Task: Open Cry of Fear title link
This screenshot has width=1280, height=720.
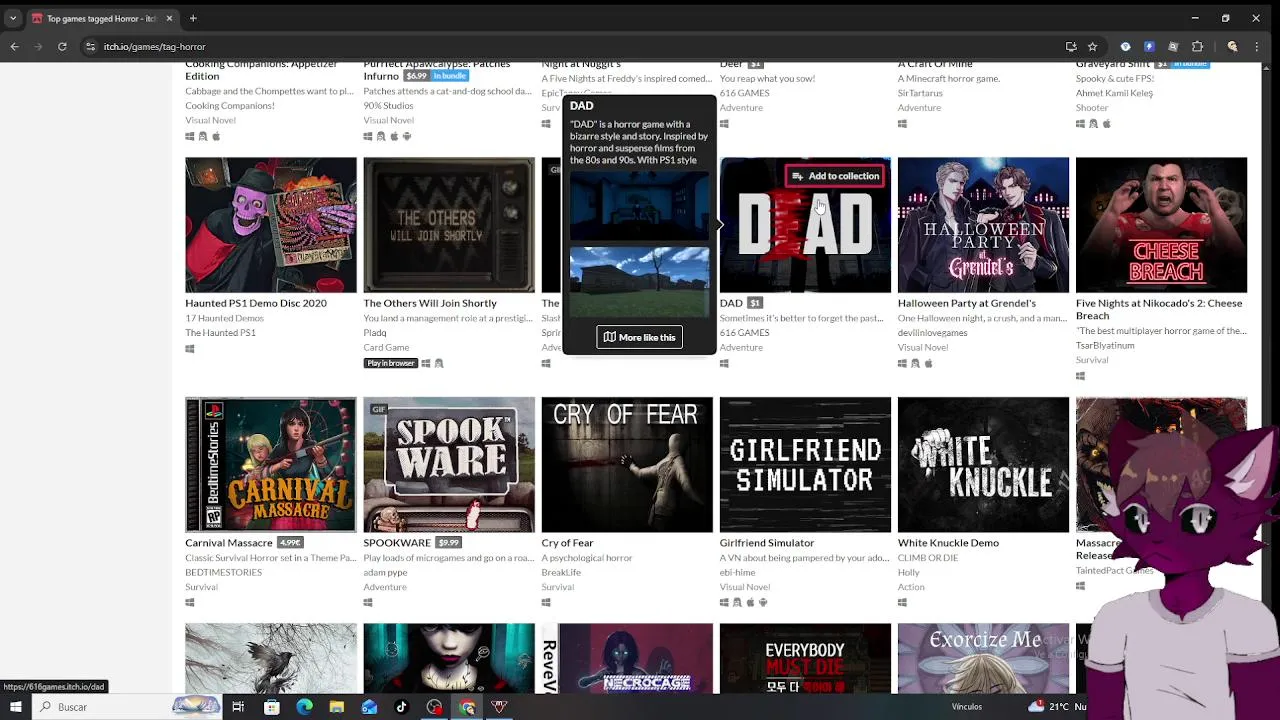Action: point(567,543)
